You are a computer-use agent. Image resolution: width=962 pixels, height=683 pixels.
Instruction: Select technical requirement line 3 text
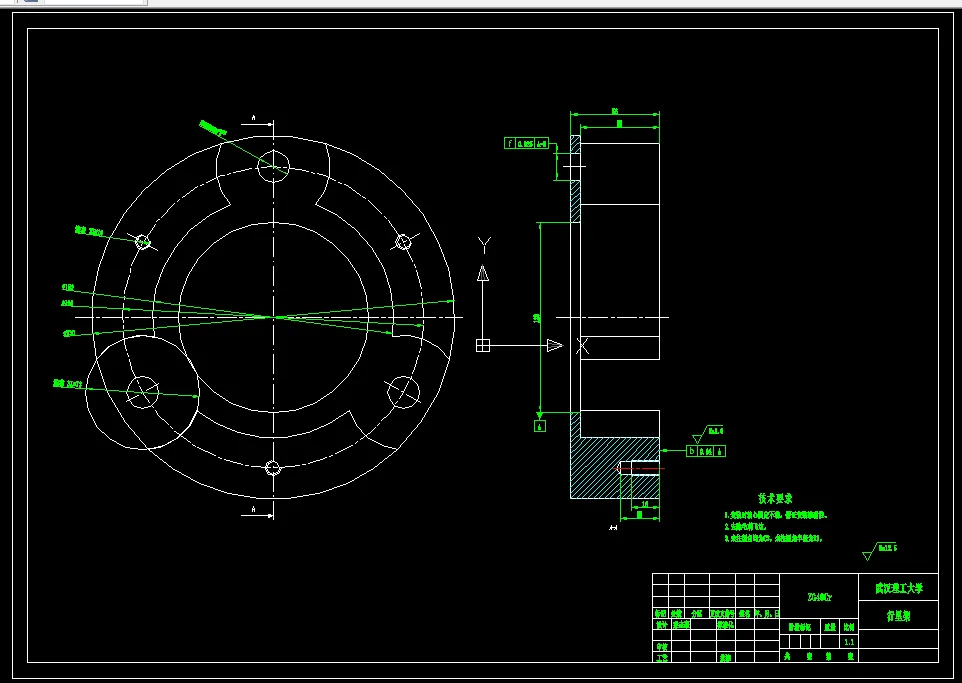click(x=773, y=538)
